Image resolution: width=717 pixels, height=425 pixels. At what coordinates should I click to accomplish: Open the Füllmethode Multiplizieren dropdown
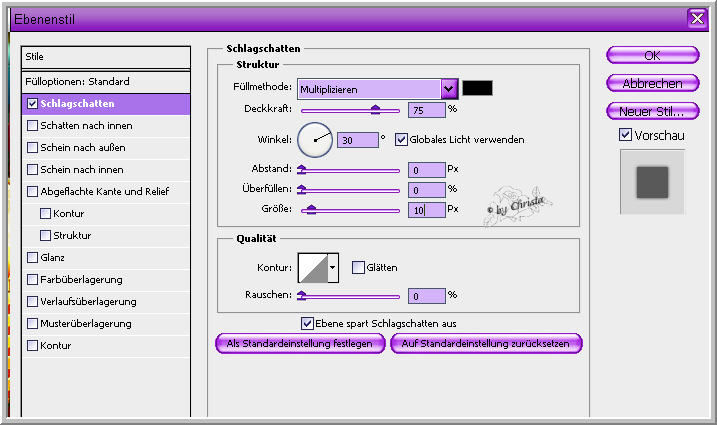tap(377, 89)
